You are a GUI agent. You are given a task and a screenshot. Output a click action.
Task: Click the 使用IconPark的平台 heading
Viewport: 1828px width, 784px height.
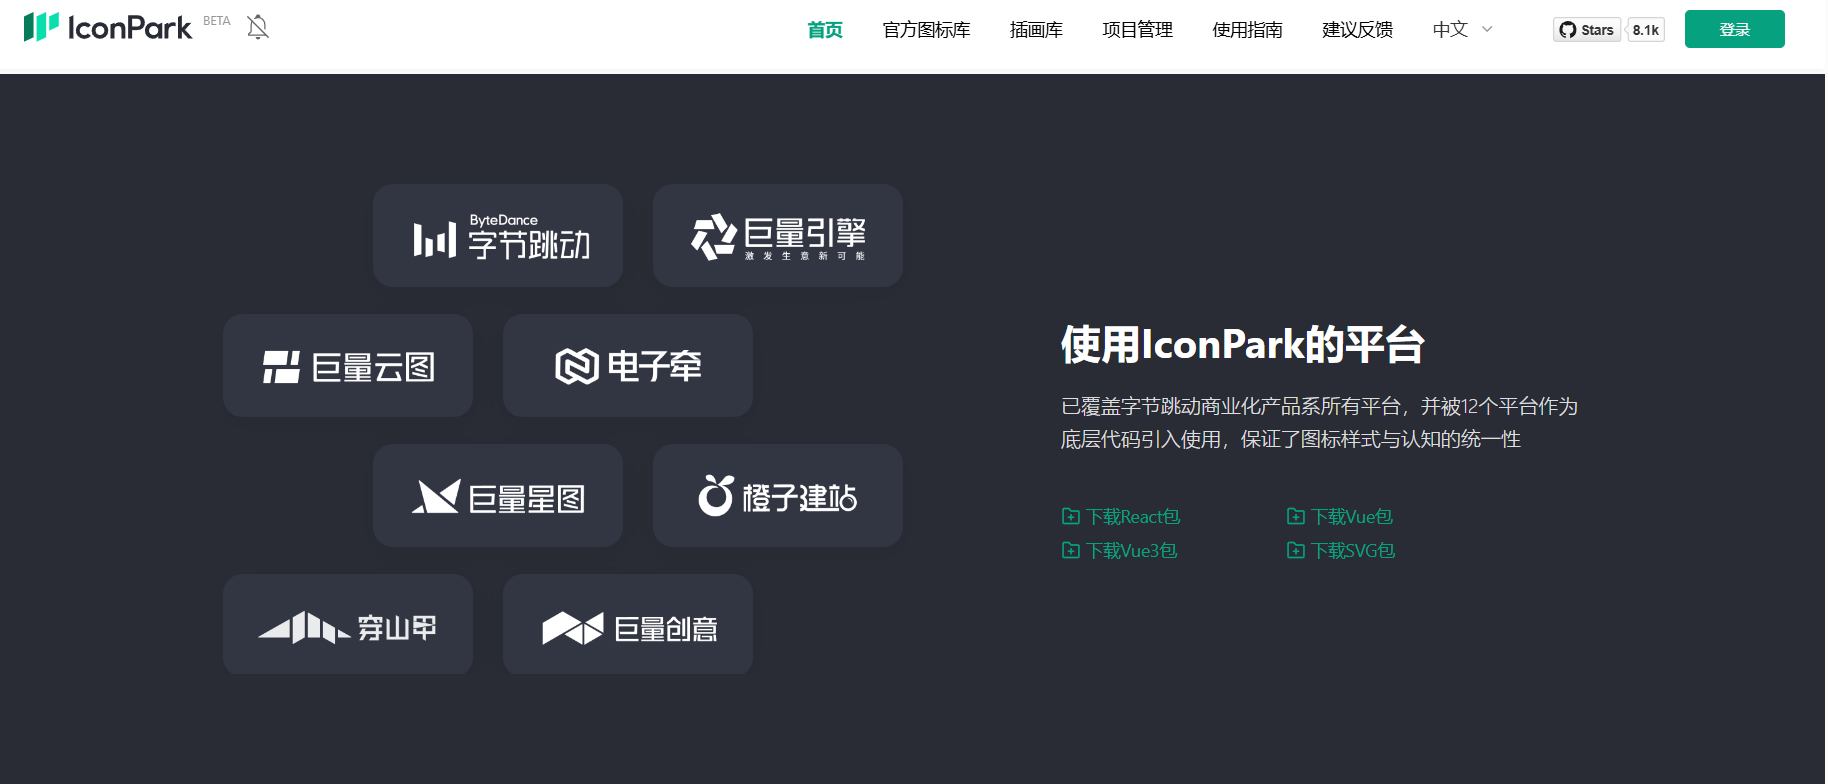click(x=1243, y=344)
